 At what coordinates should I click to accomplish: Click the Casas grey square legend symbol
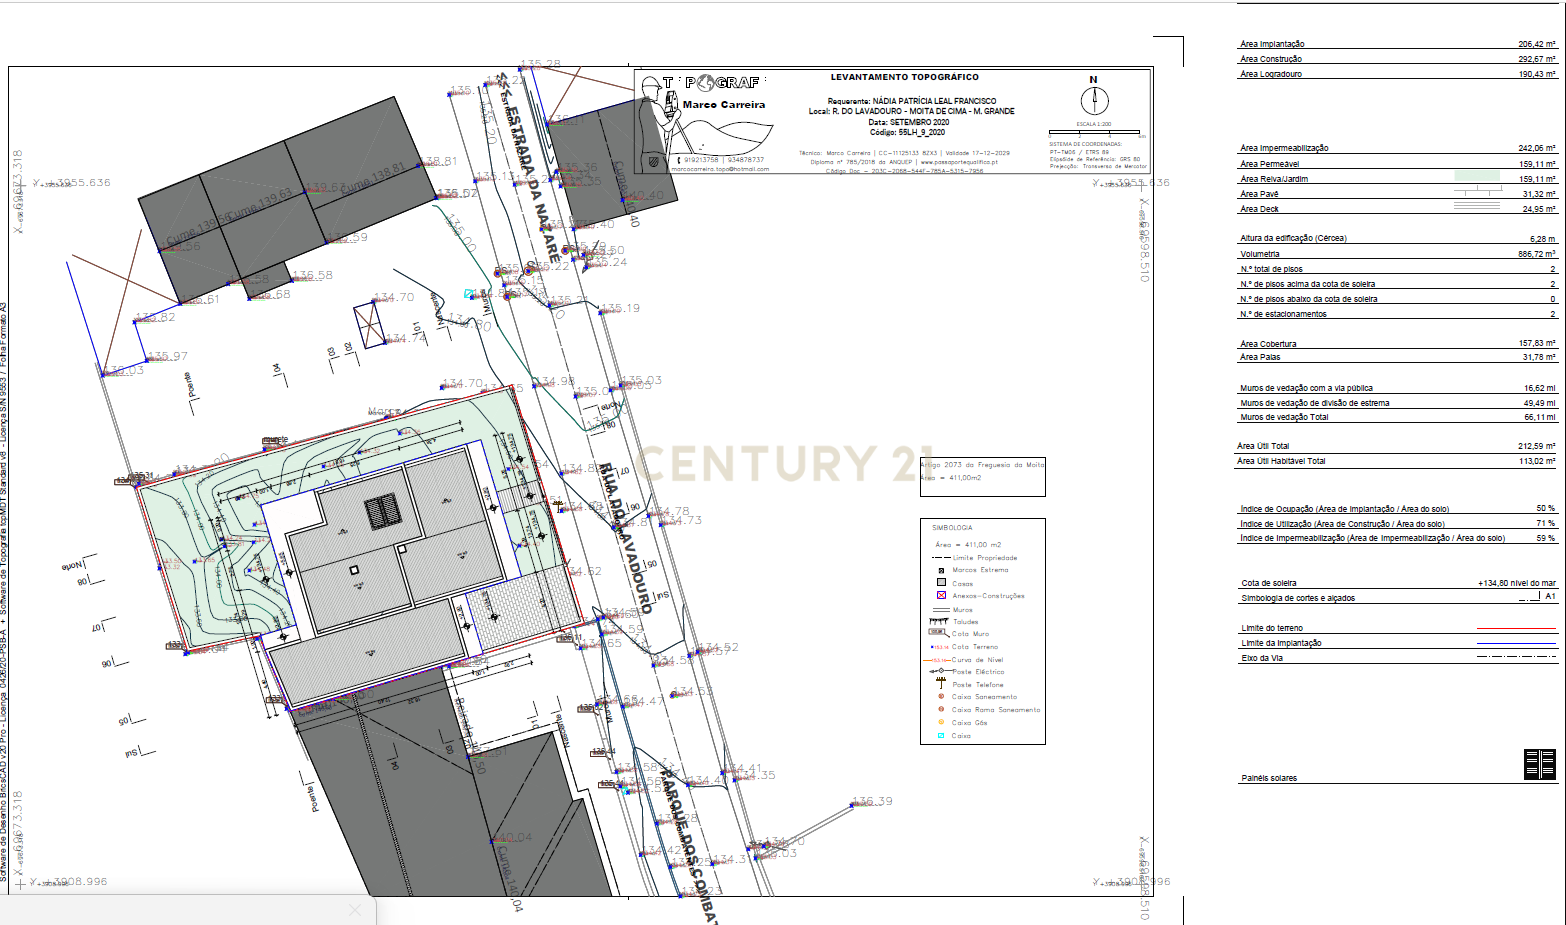coord(941,582)
